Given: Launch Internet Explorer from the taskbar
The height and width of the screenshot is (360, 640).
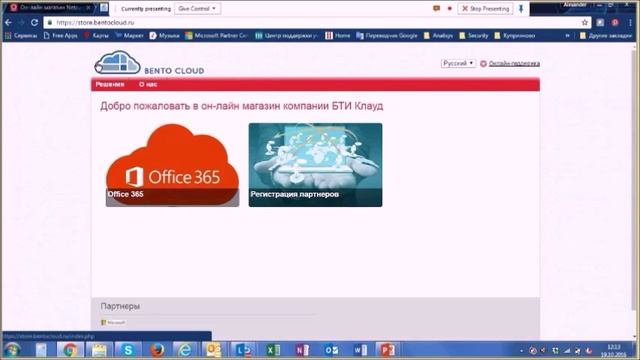Looking at the screenshot, I should (185, 350).
